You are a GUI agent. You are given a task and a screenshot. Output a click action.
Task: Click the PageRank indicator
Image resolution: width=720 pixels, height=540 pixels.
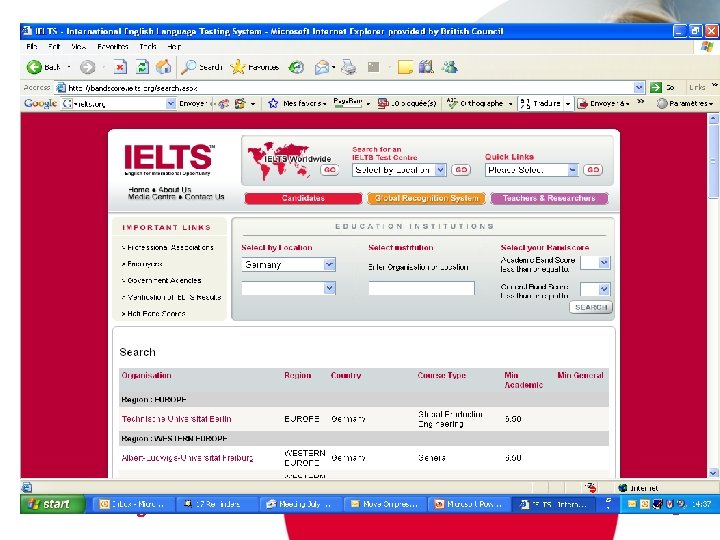click(348, 103)
